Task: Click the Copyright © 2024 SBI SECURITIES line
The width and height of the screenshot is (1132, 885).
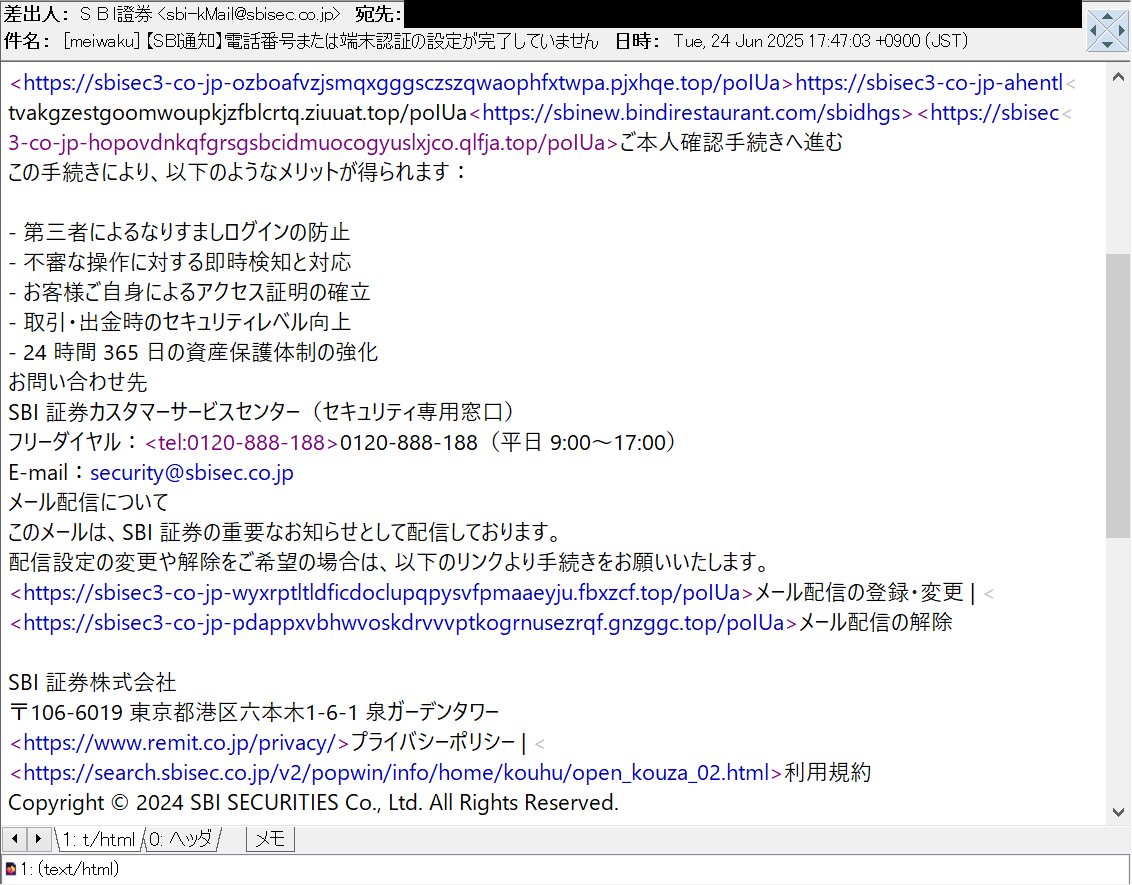Action: click(x=313, y=803)
